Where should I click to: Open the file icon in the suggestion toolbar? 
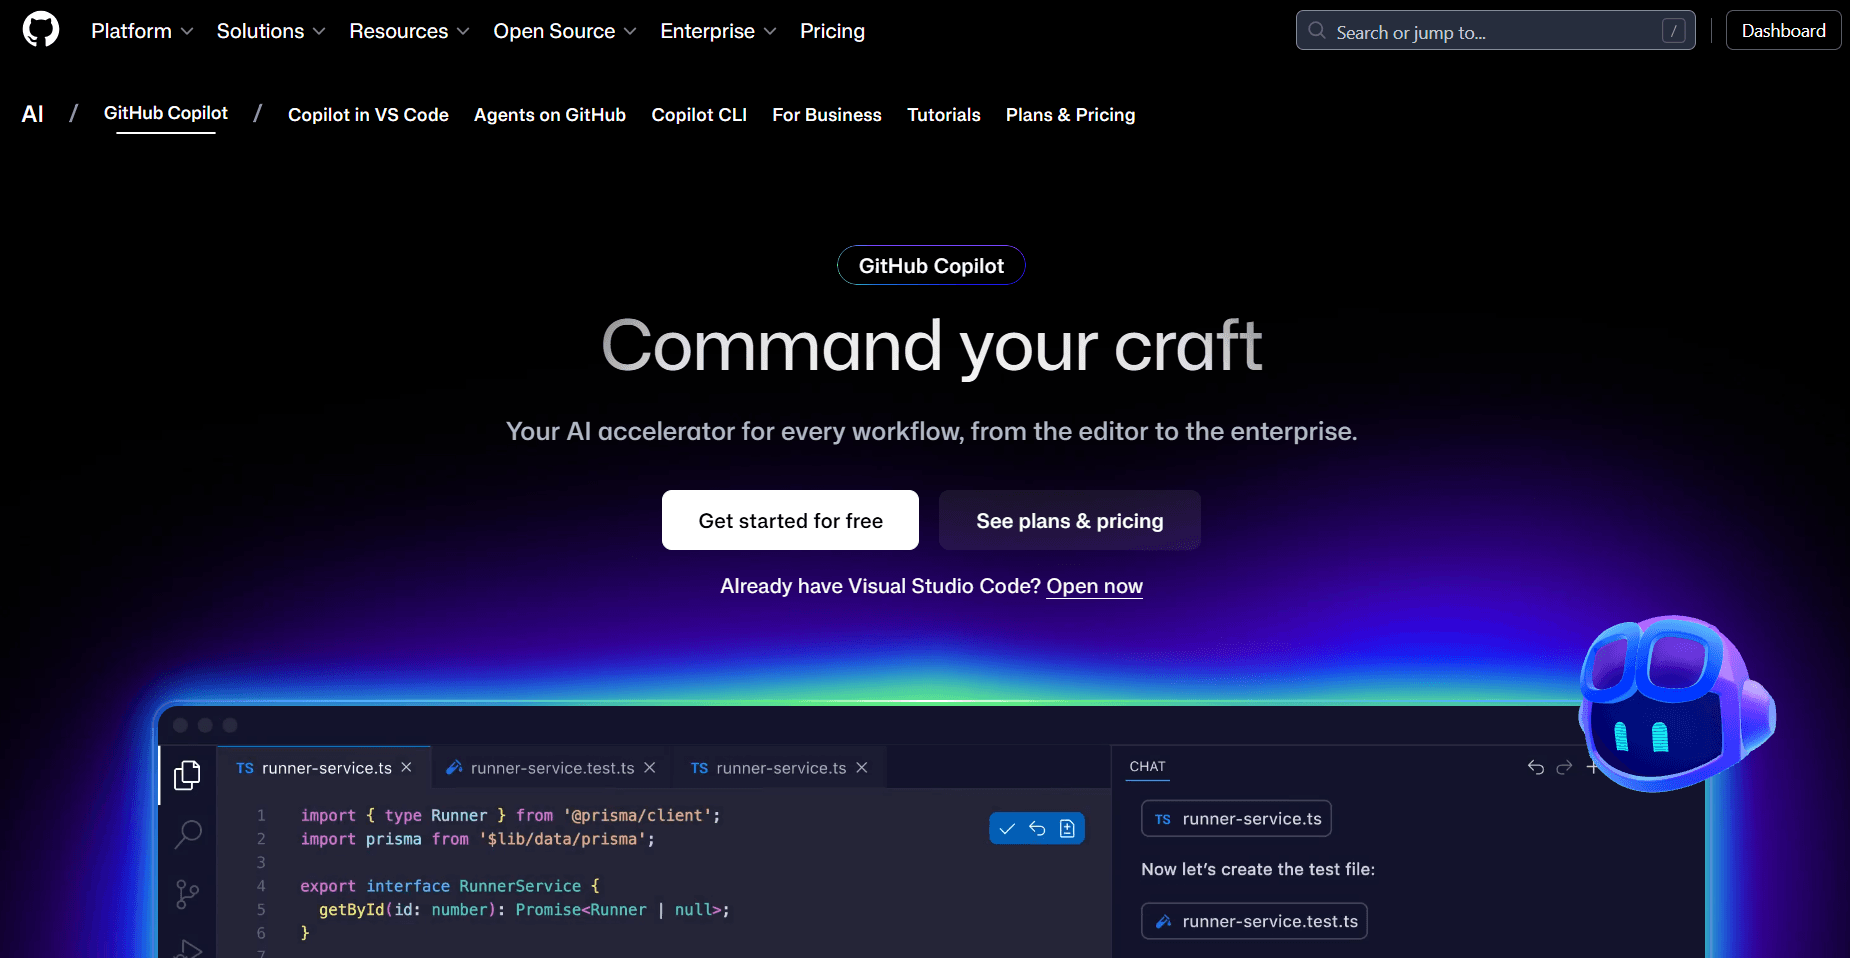1066,828
